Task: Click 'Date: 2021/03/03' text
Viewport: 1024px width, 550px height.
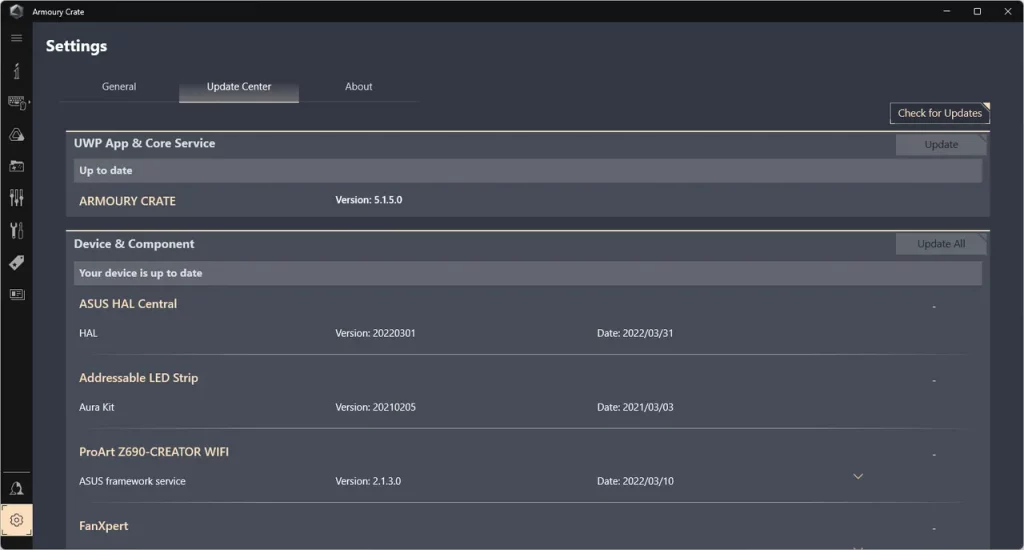Action: 635,407
